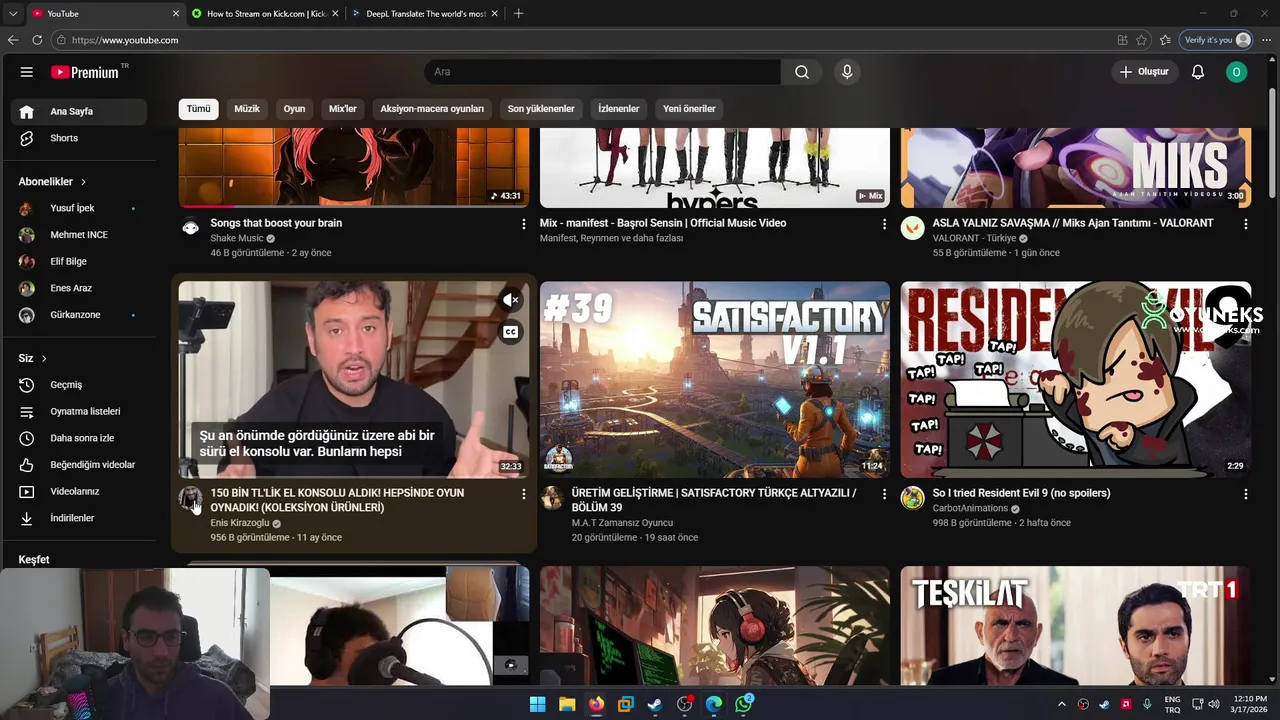Open Windows Start menu on taskbar
The width and height of the screenshot is (1280, 720).
[537, 704]
